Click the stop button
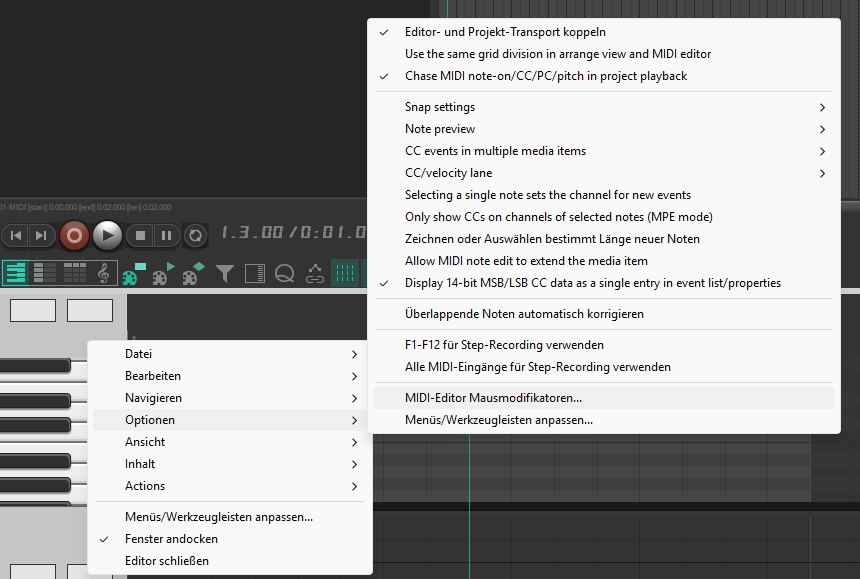Viewport: 860px width, 579px height. (x=141, y=236)
